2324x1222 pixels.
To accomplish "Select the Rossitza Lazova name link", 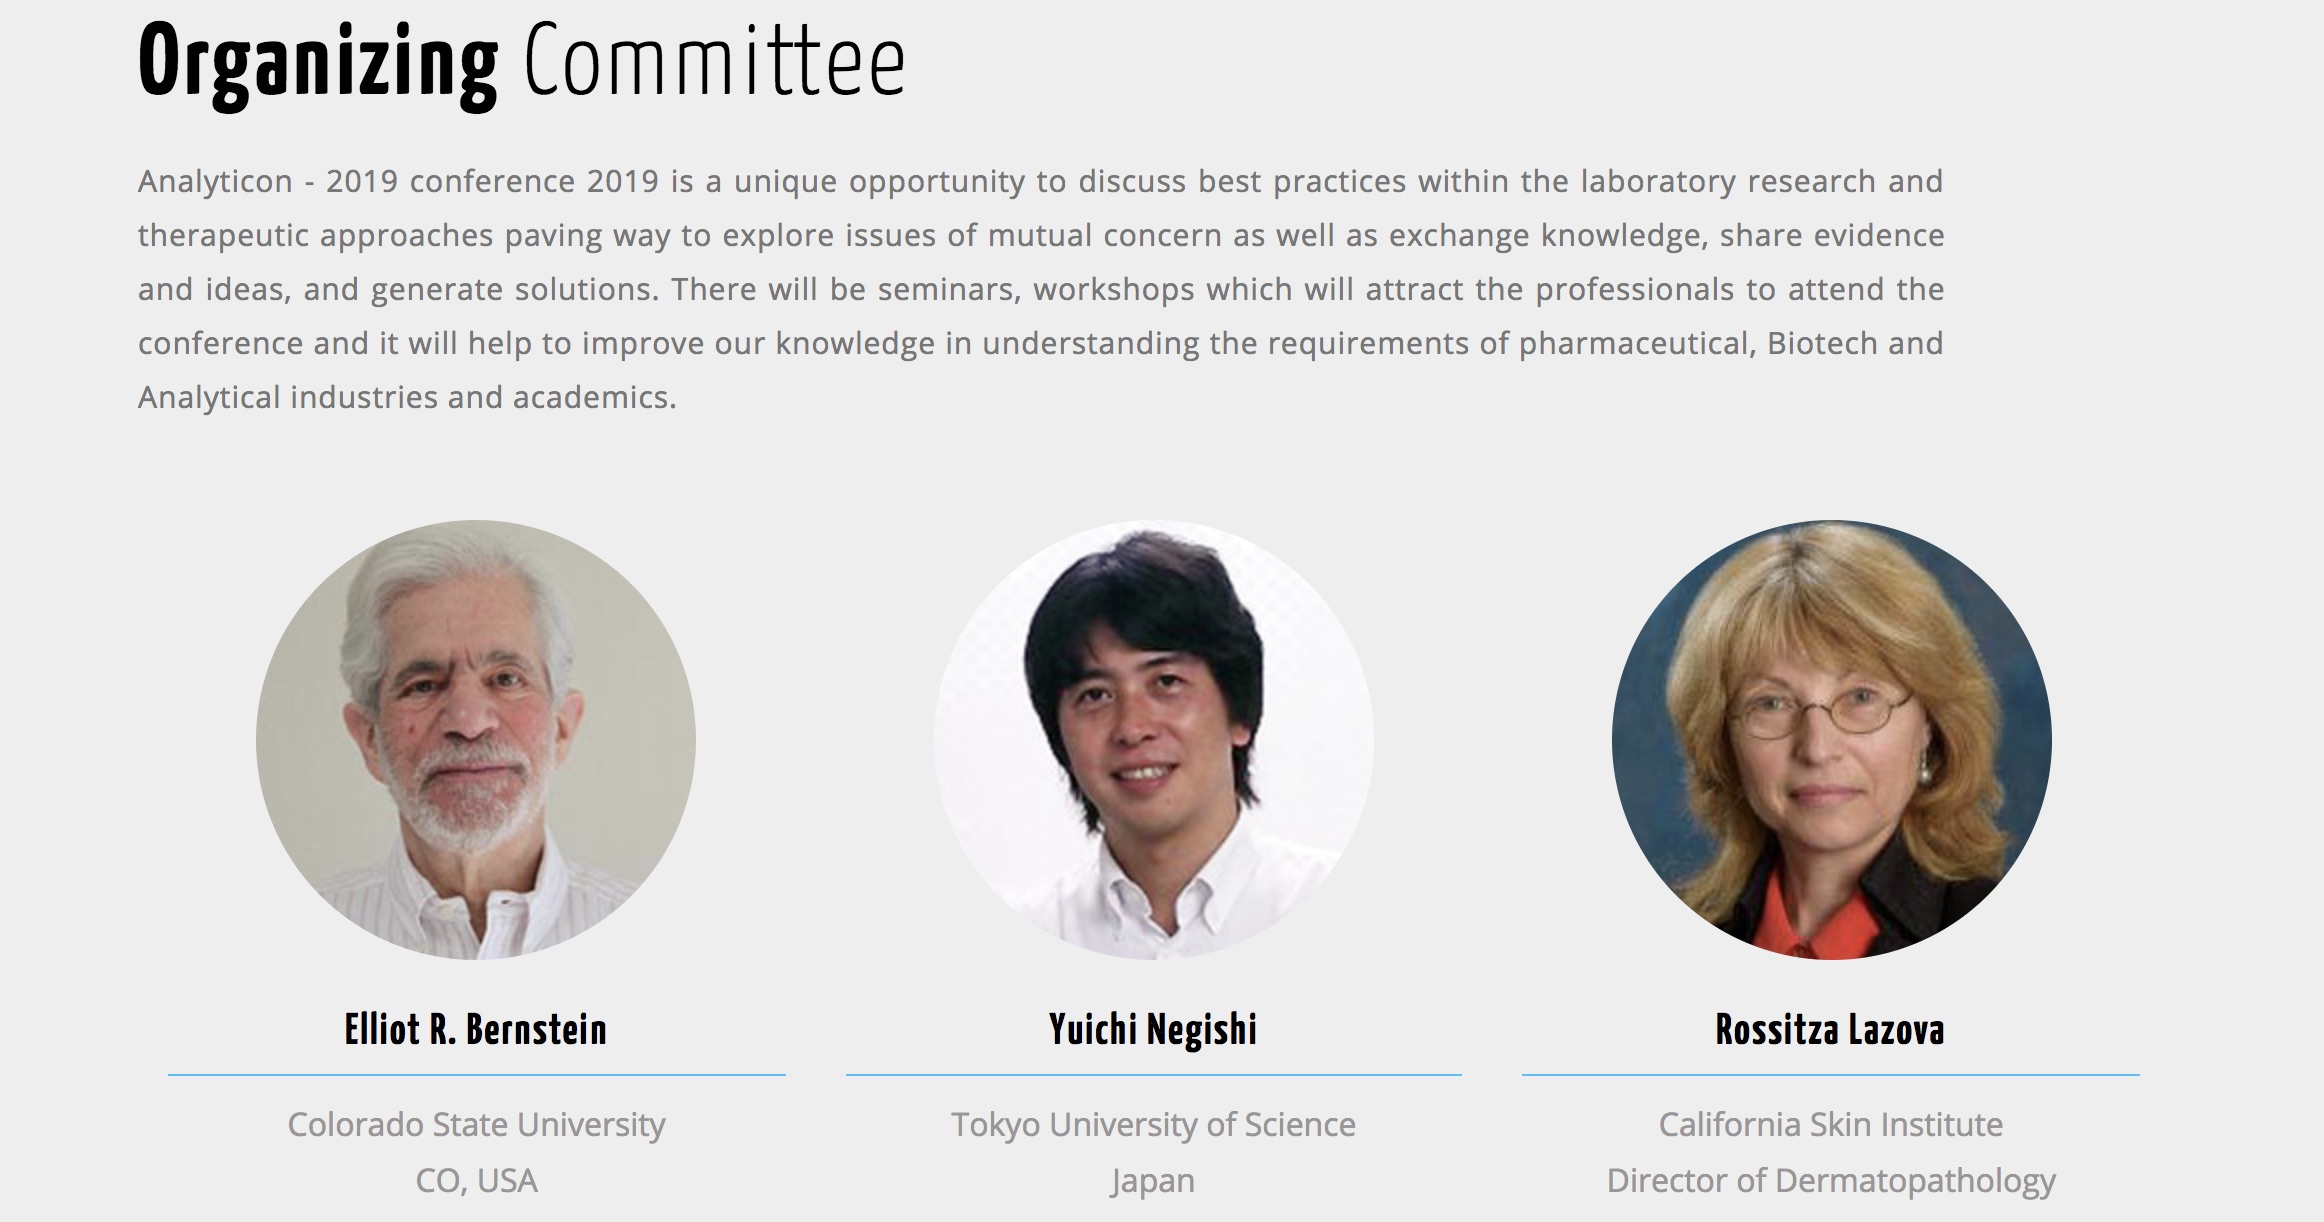I will 1830,1029.
